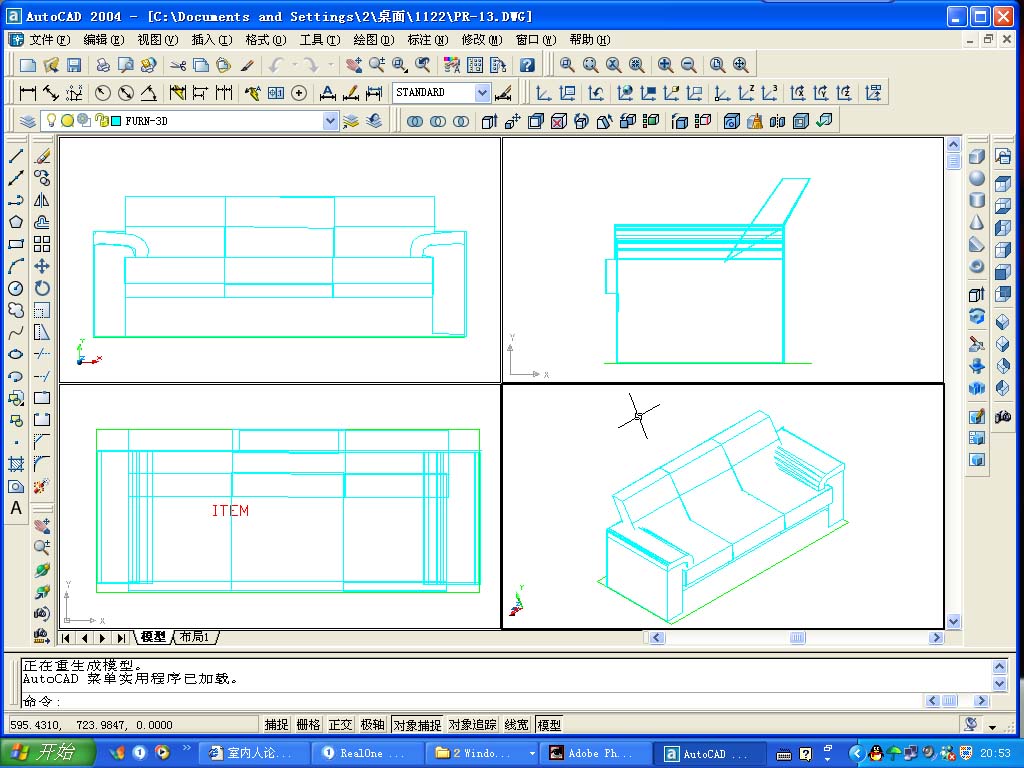1024x768 pixels.
Task: Switch to the 布局1 layout tab
Action: pos(194,637)
